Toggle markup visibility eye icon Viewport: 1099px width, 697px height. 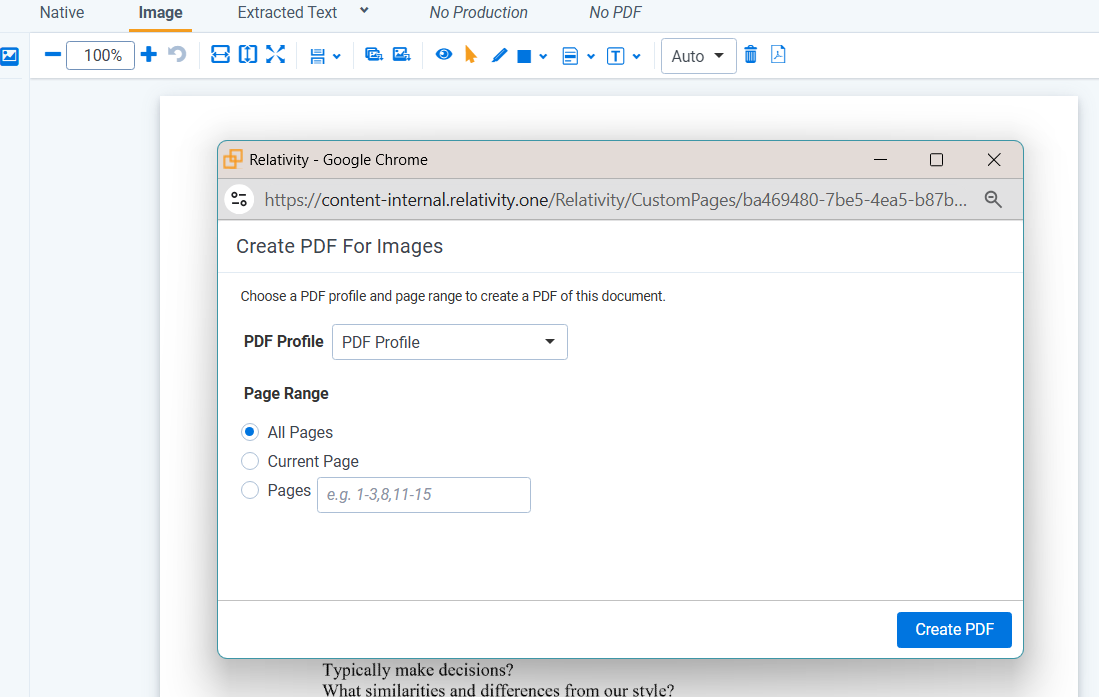pos(444,54)
